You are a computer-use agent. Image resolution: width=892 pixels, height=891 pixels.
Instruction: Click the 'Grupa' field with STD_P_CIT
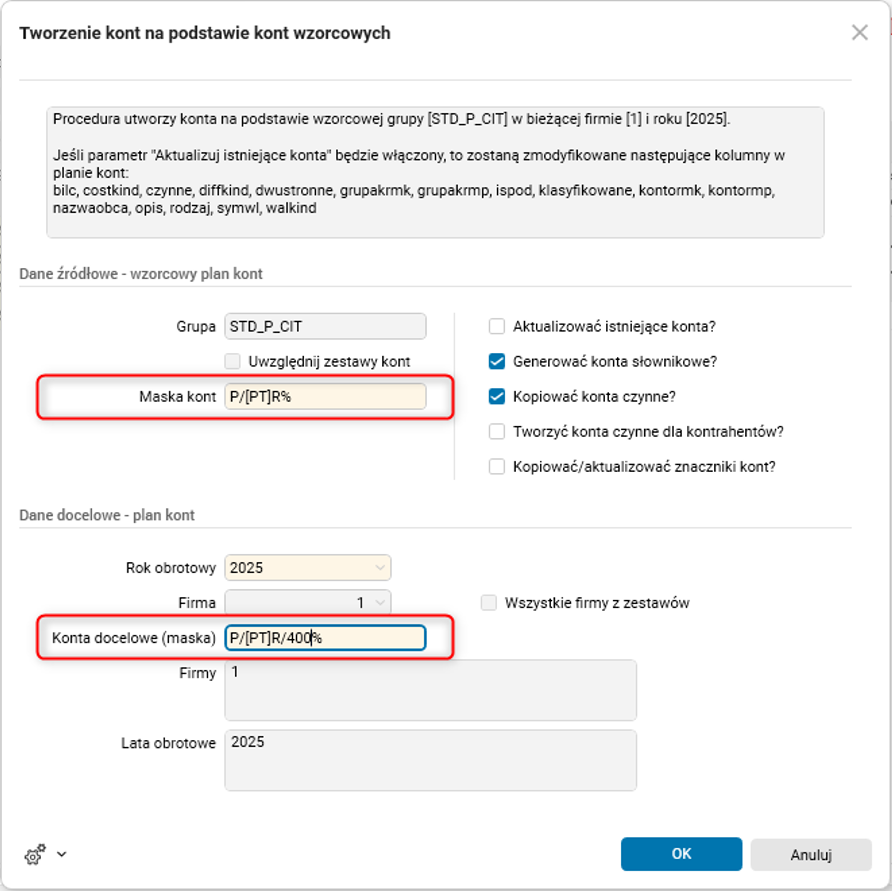[x=325, y=326]
